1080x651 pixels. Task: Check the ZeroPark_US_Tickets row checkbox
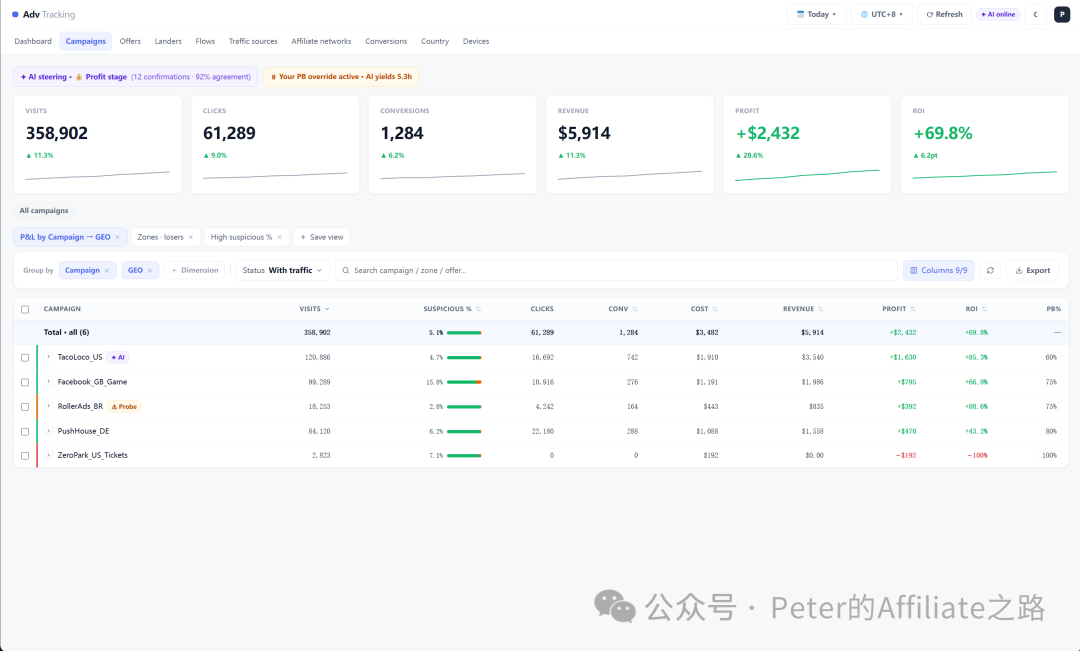(25, 456)
